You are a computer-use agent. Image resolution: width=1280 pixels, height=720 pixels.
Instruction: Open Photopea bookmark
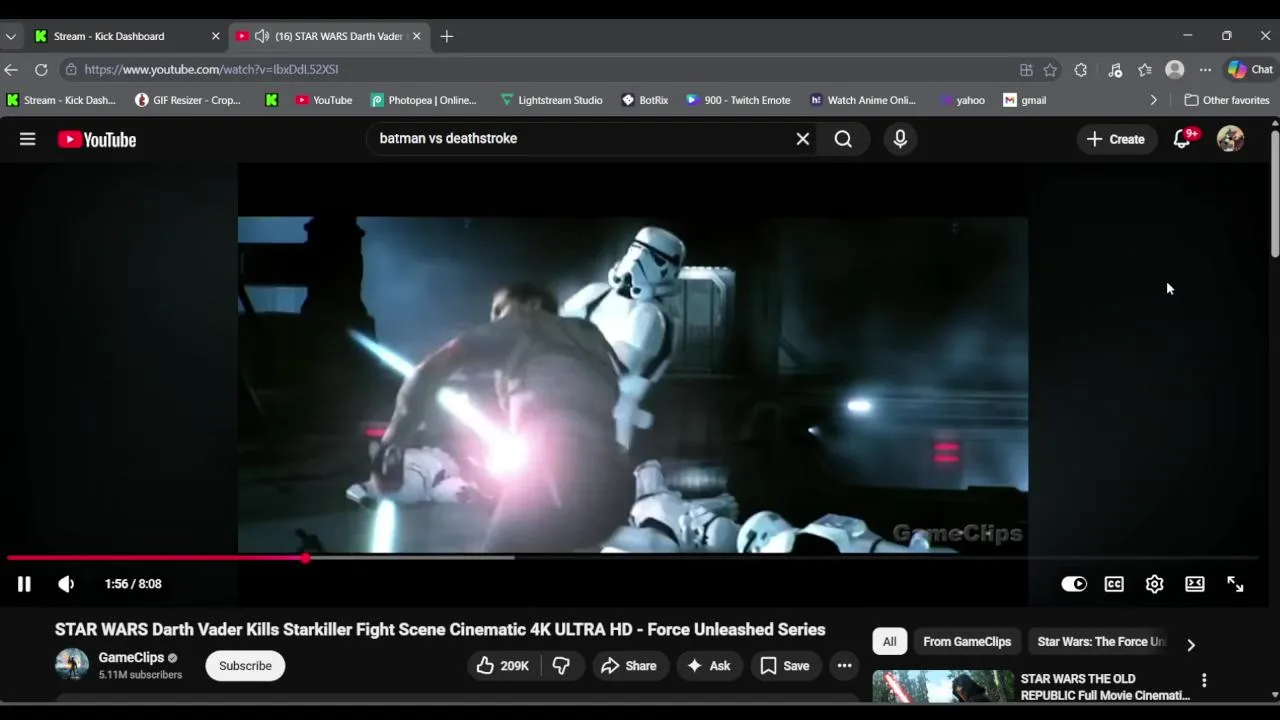coord(424,100)
